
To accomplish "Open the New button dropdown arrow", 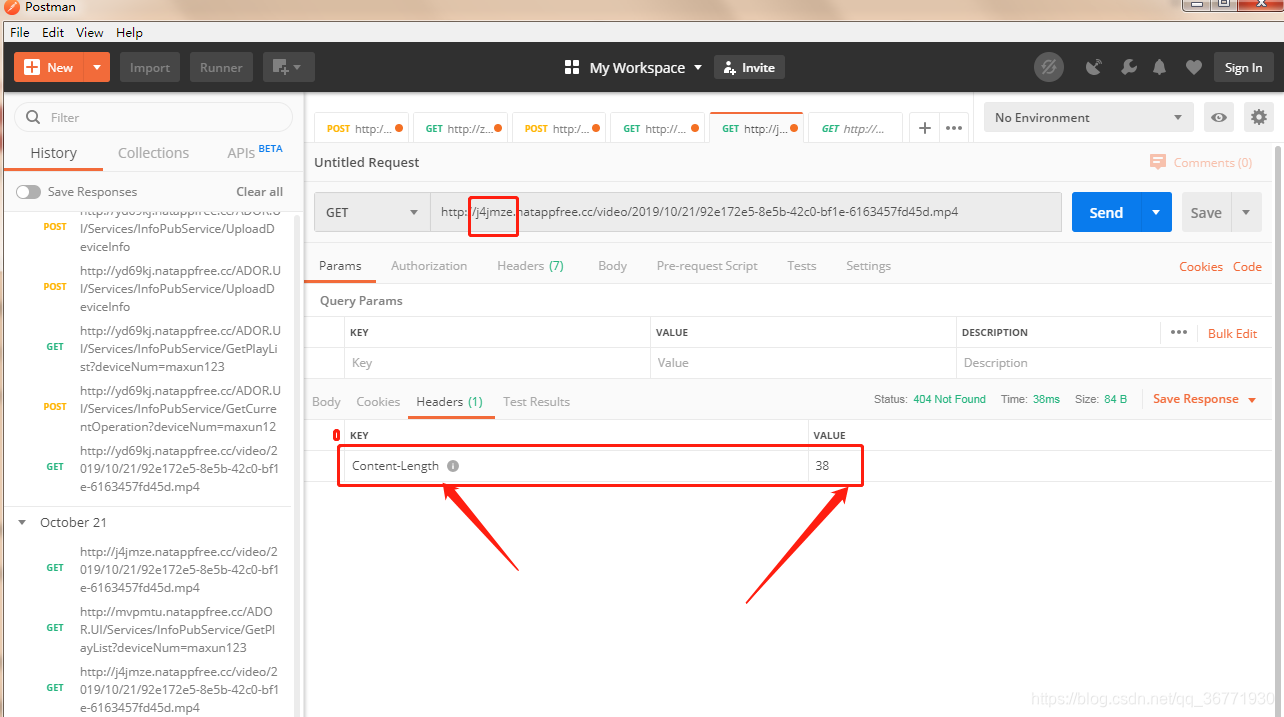I will [x=96, y=68].
